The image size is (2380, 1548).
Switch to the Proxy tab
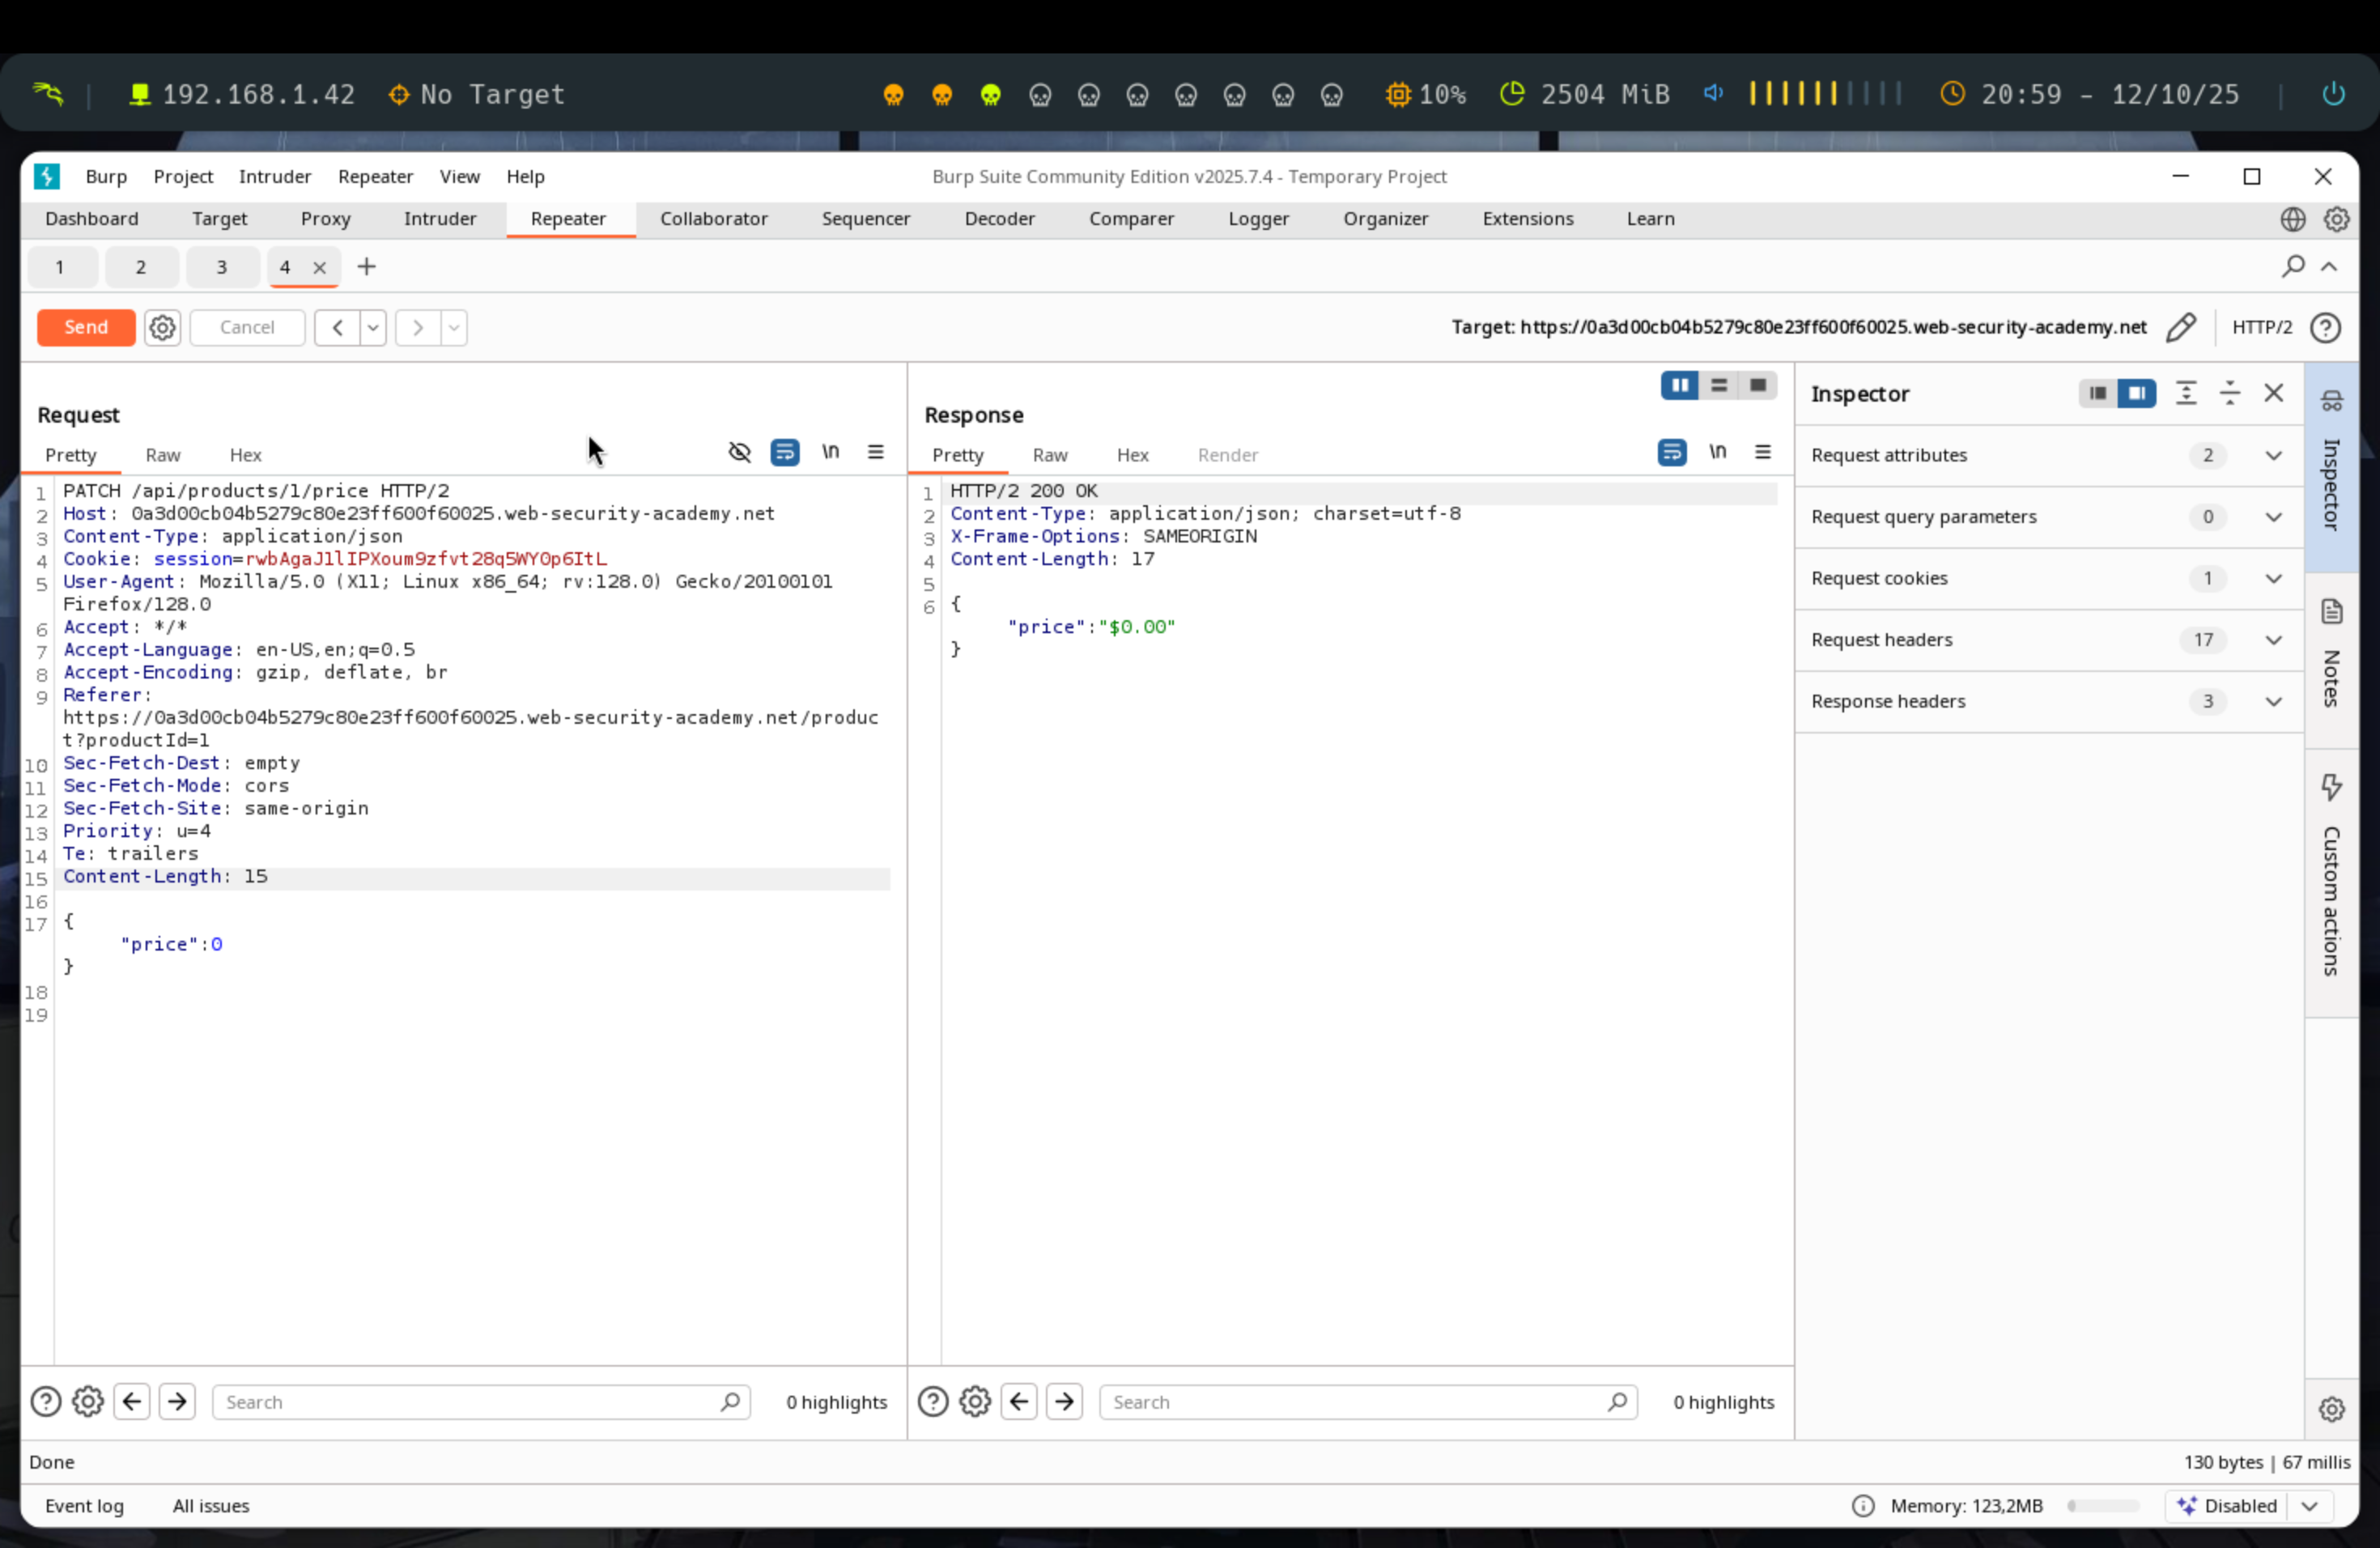[x=325, y=219]
